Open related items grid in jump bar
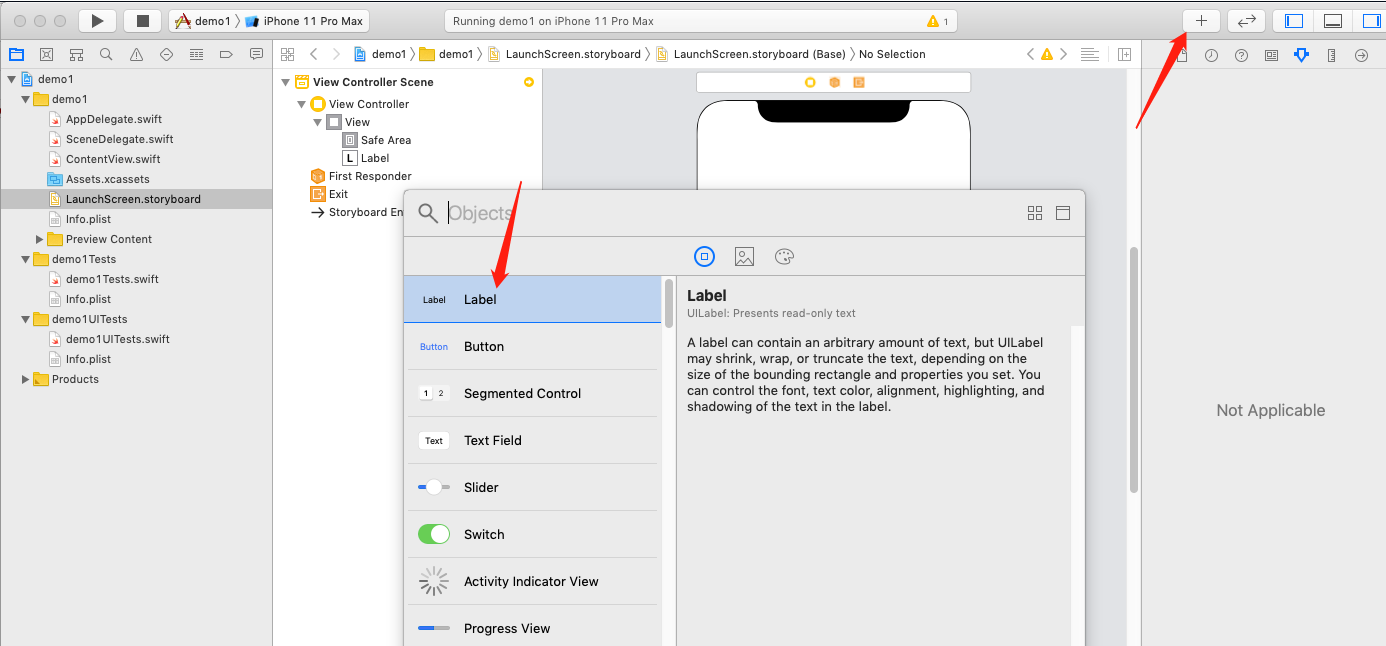This screenshot has width=1386, height=646. pos(287,54)
